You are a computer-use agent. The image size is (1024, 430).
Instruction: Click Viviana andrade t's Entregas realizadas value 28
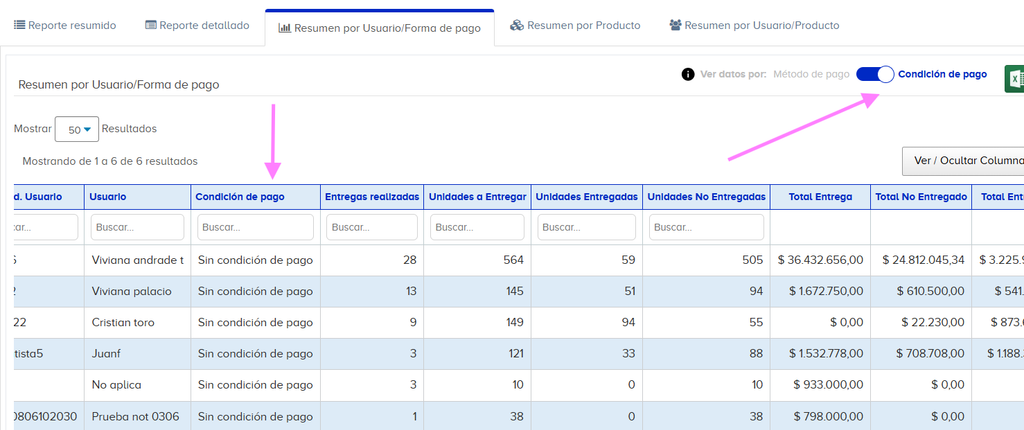click(410, 260)
